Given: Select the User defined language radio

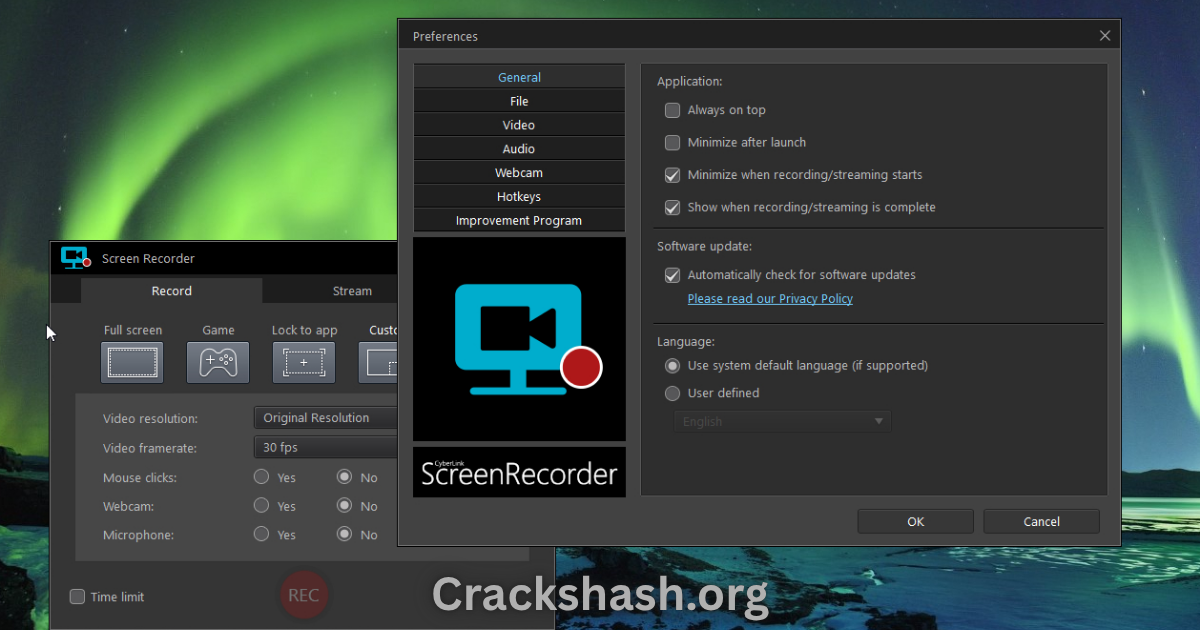Looking at the screenshot, I should click(x=673, y=393).
